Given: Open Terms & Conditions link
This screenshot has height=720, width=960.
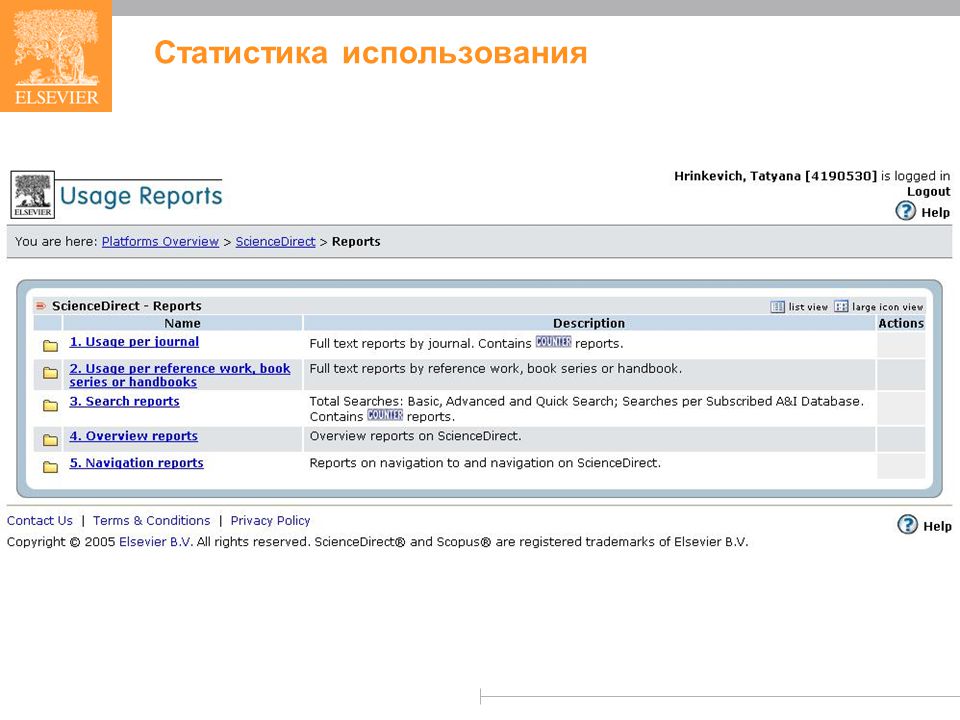Looking at the screenshot, I should pyautogui.click(x=151, y=520).
